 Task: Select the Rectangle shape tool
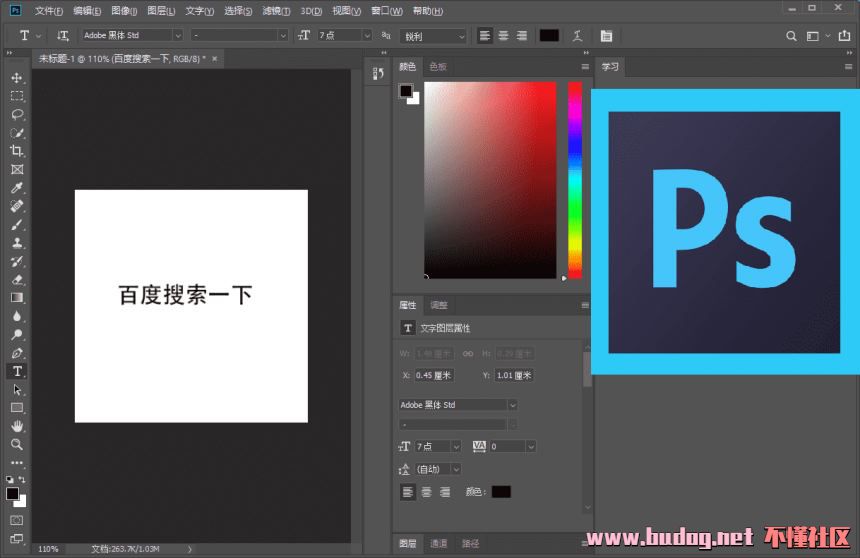tap(17, 408)
